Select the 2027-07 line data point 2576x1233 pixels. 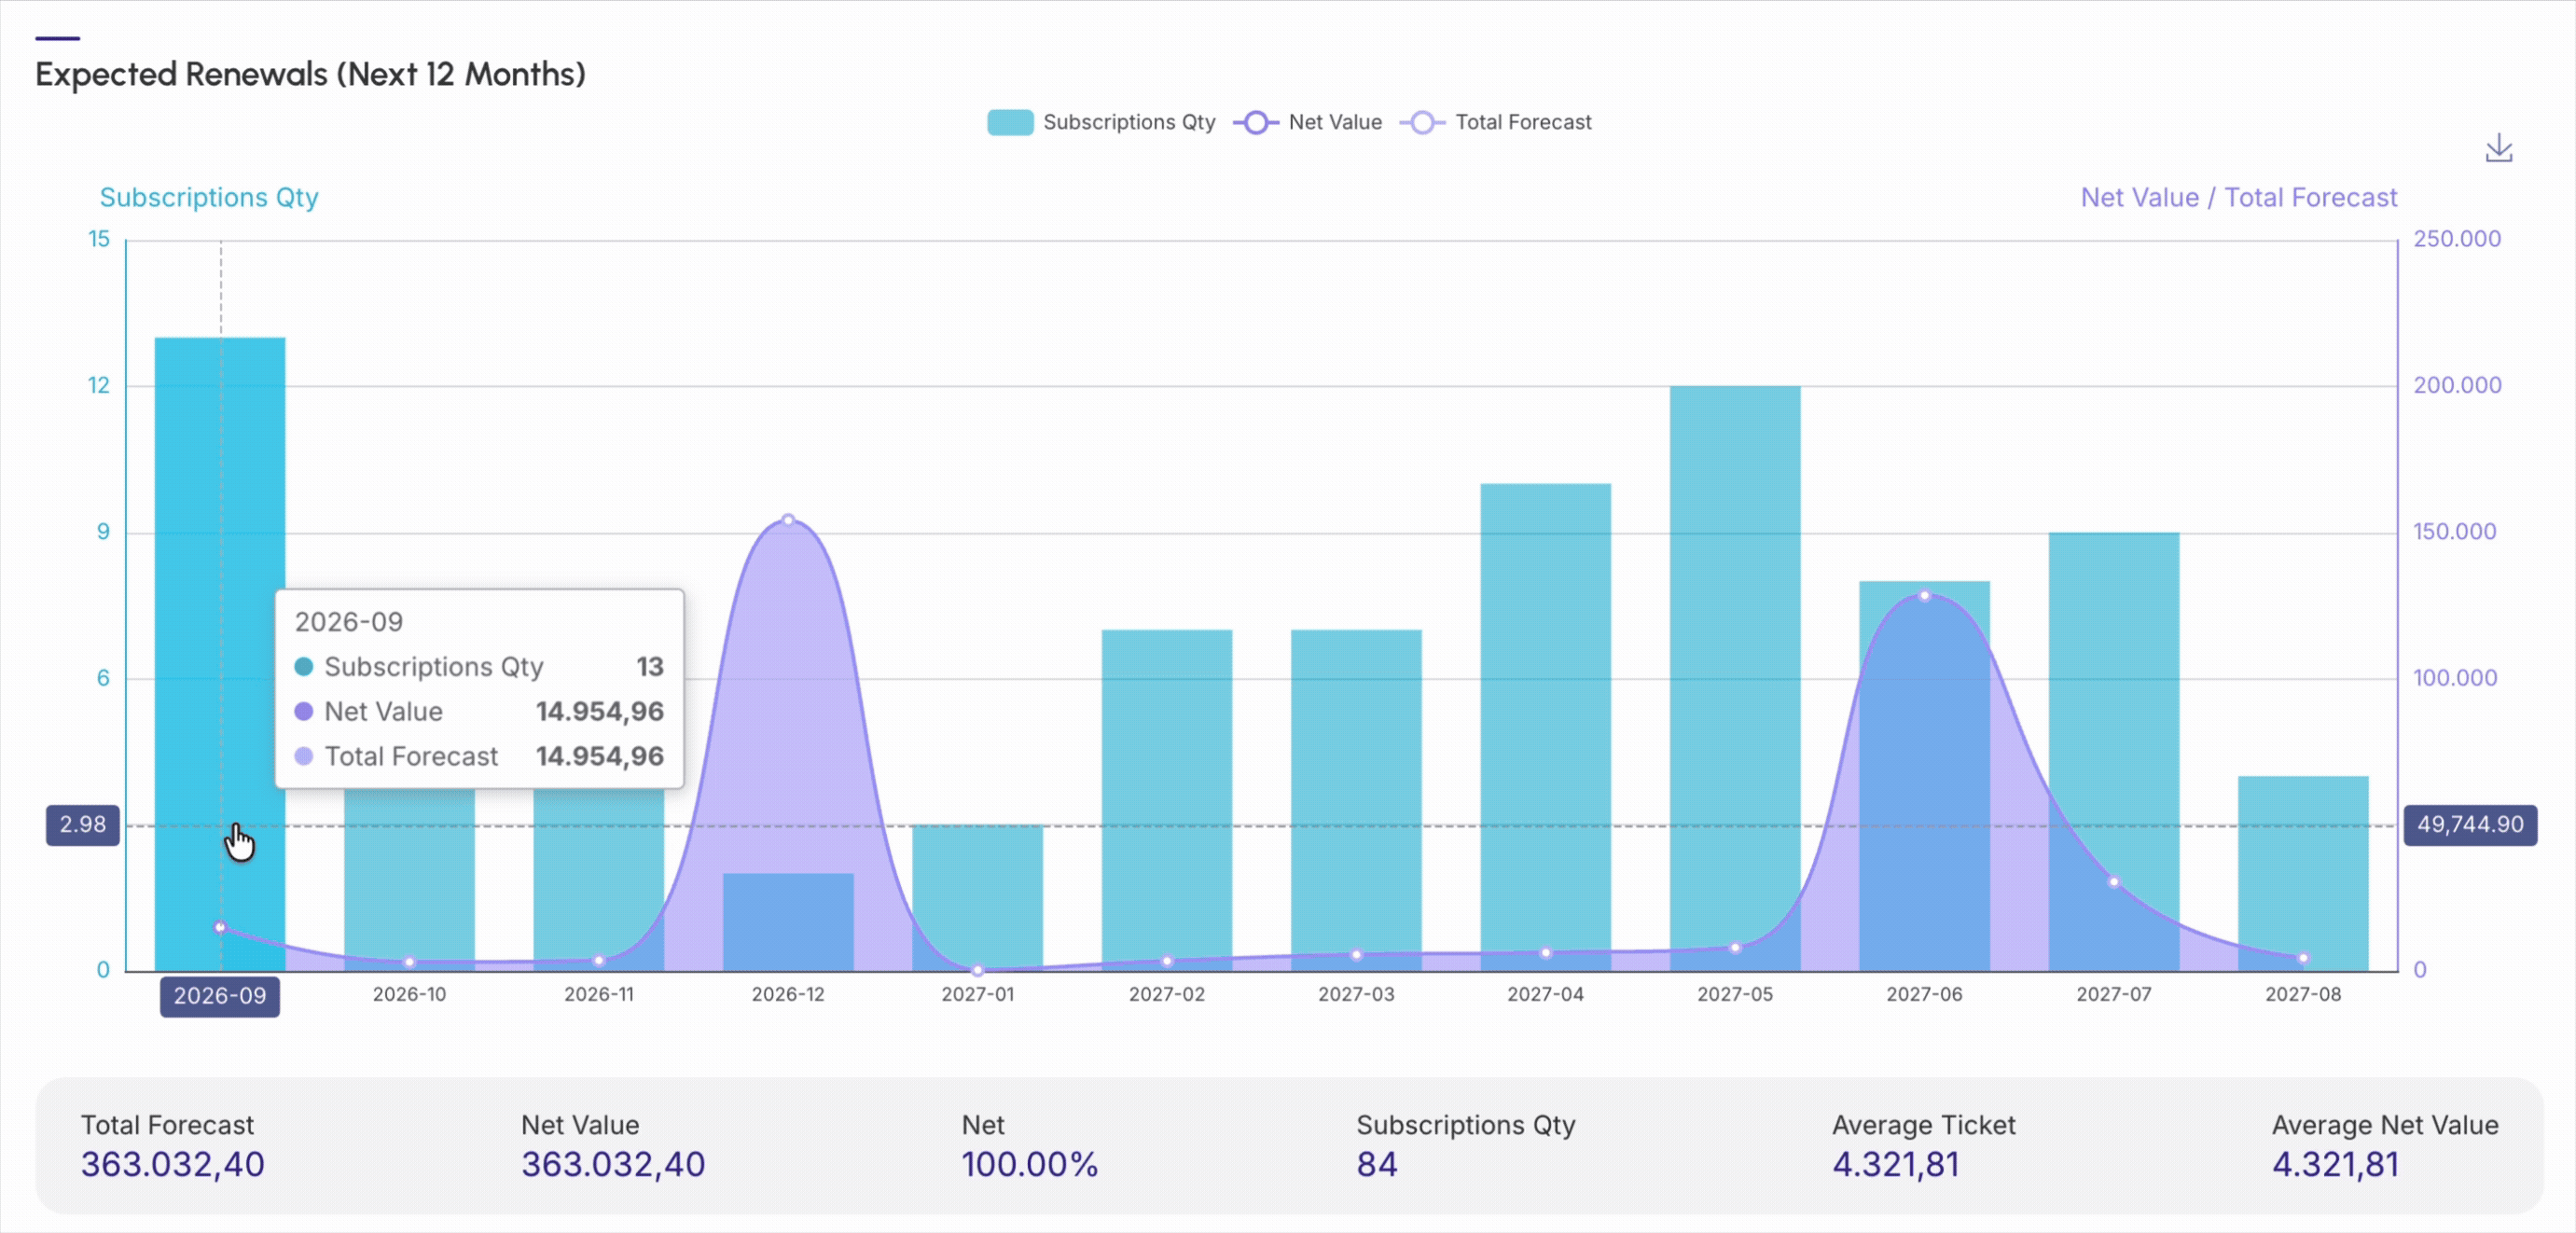point(2114,882)
